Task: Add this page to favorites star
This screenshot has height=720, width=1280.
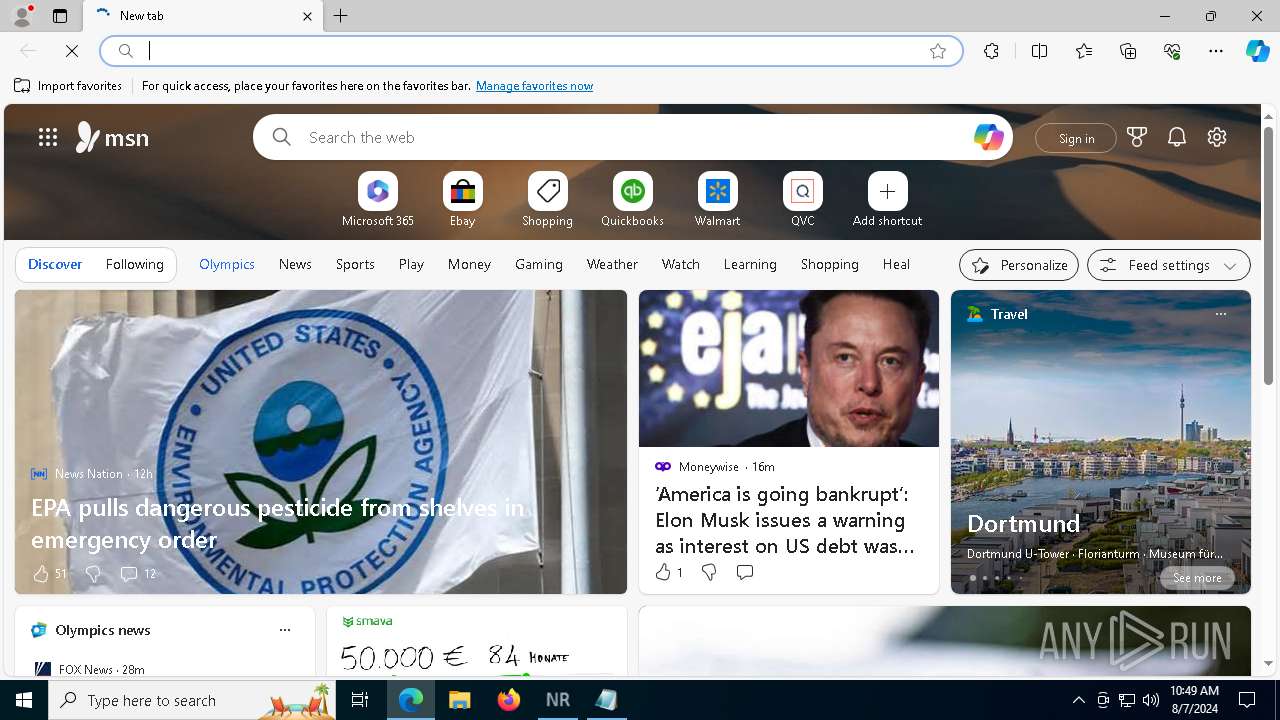Action: click(x=937, y=51)
